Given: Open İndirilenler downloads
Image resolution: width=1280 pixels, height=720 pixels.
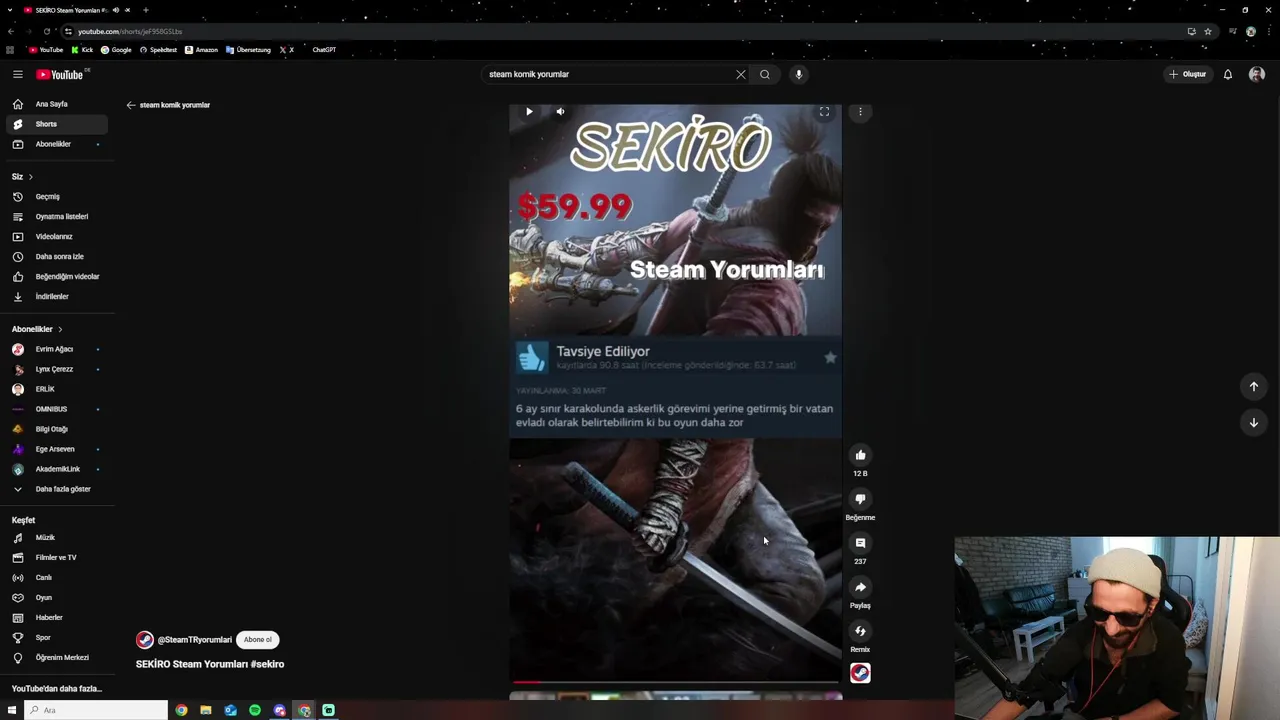Looking at the screenshot, I should (x=55, y=297).
